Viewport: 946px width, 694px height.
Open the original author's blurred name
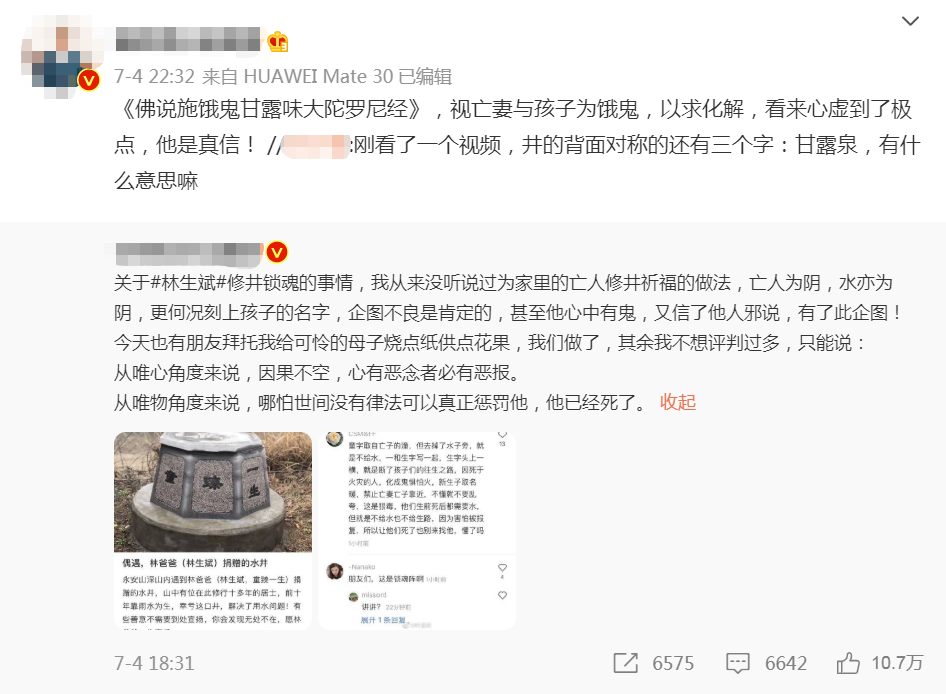(x=189, y=253)
